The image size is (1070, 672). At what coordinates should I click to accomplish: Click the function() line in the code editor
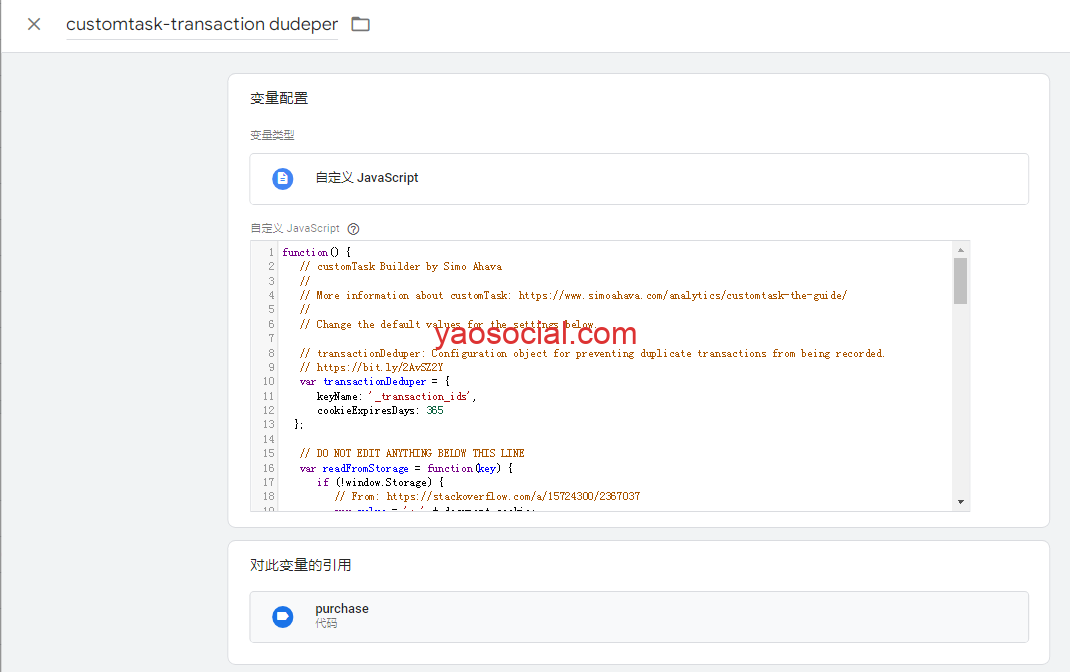point(316,252)
